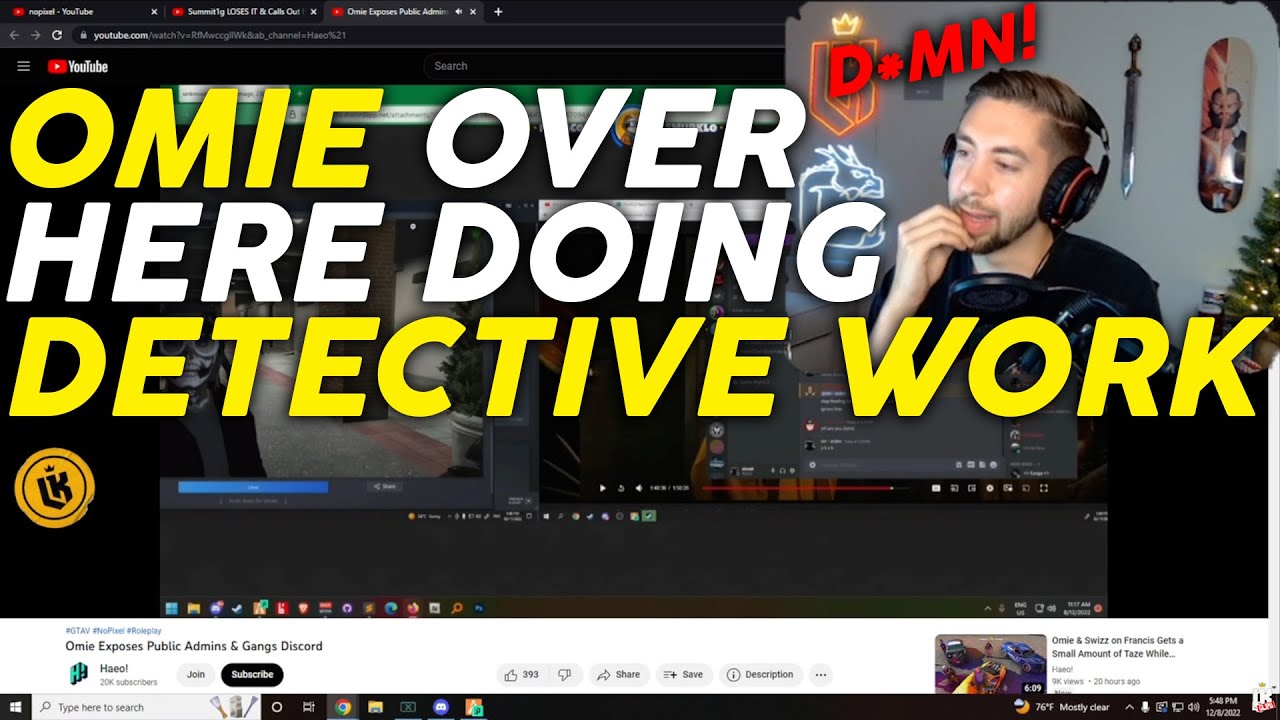Screen dimensions: 1280x720
Task: Click the video title Omie Exposes Public Admins
Action: [194, 647]
